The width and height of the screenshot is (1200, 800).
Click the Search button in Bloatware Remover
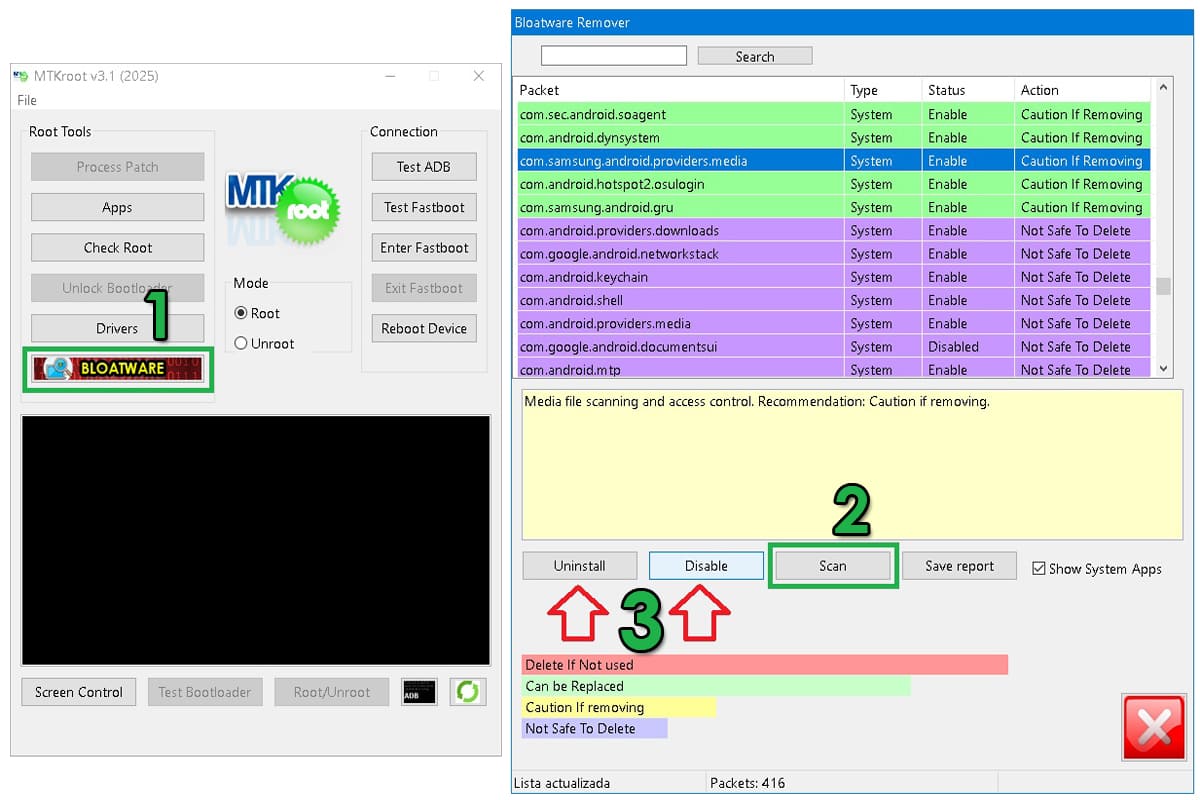pos(755,56)
